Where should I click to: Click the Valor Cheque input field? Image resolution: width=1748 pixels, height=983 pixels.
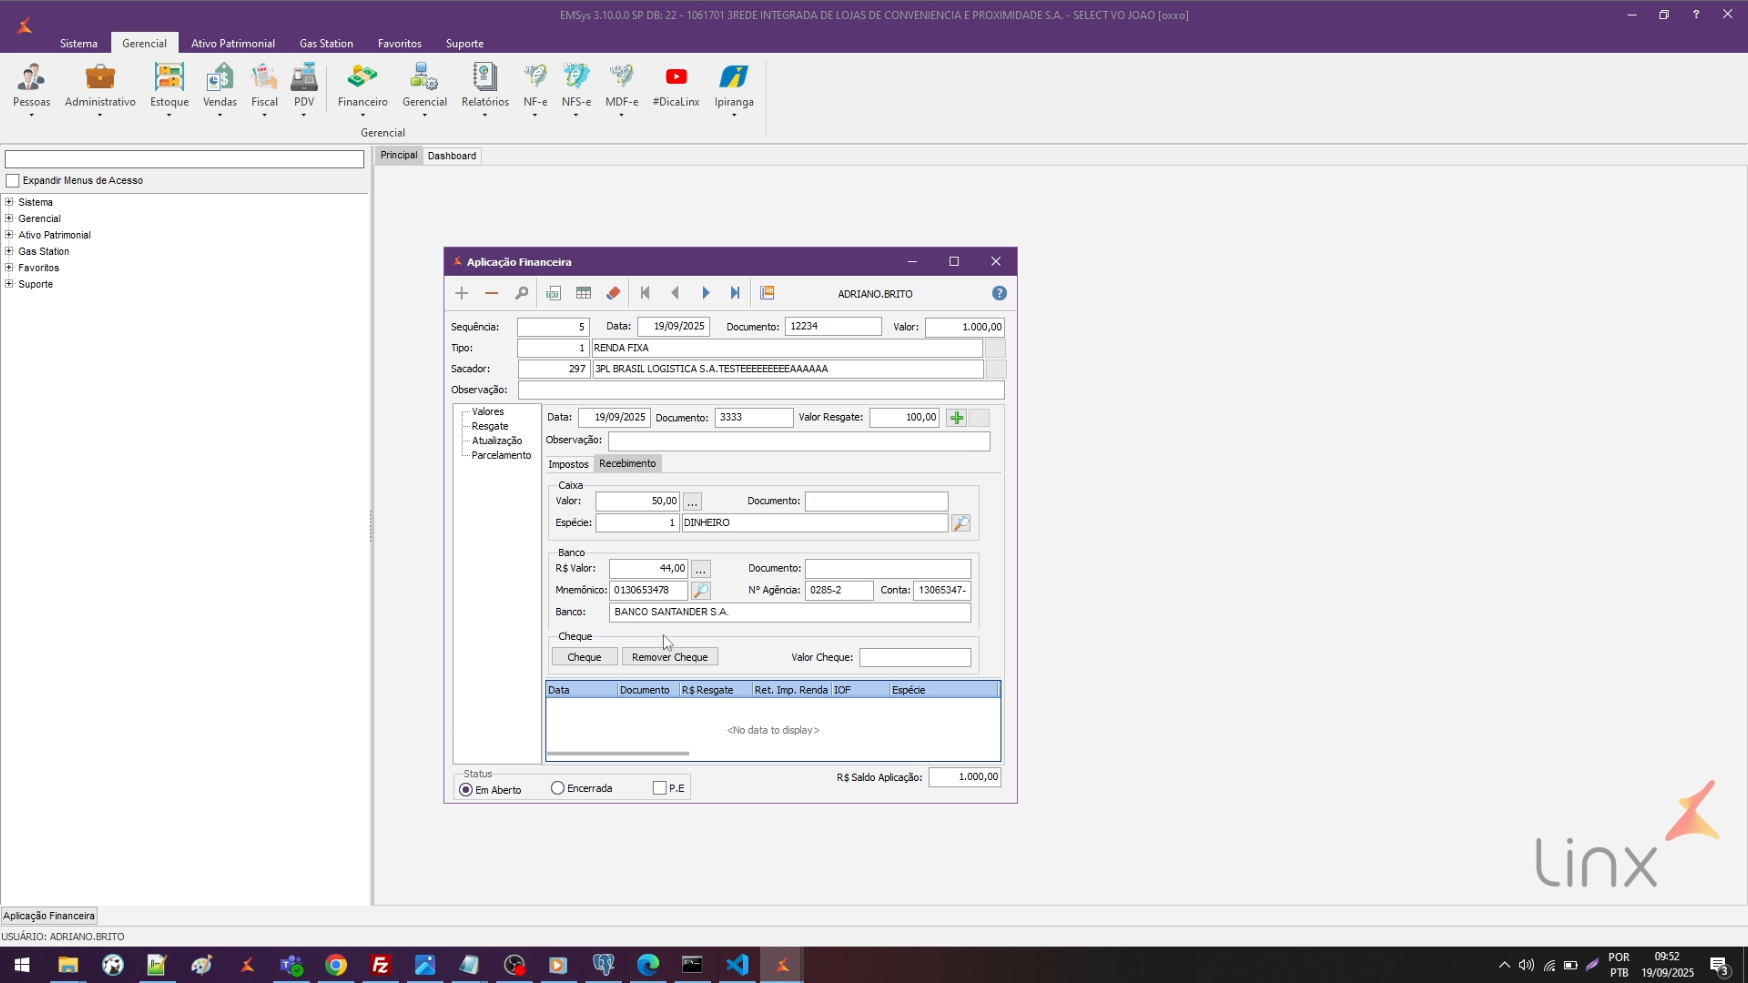914,658
